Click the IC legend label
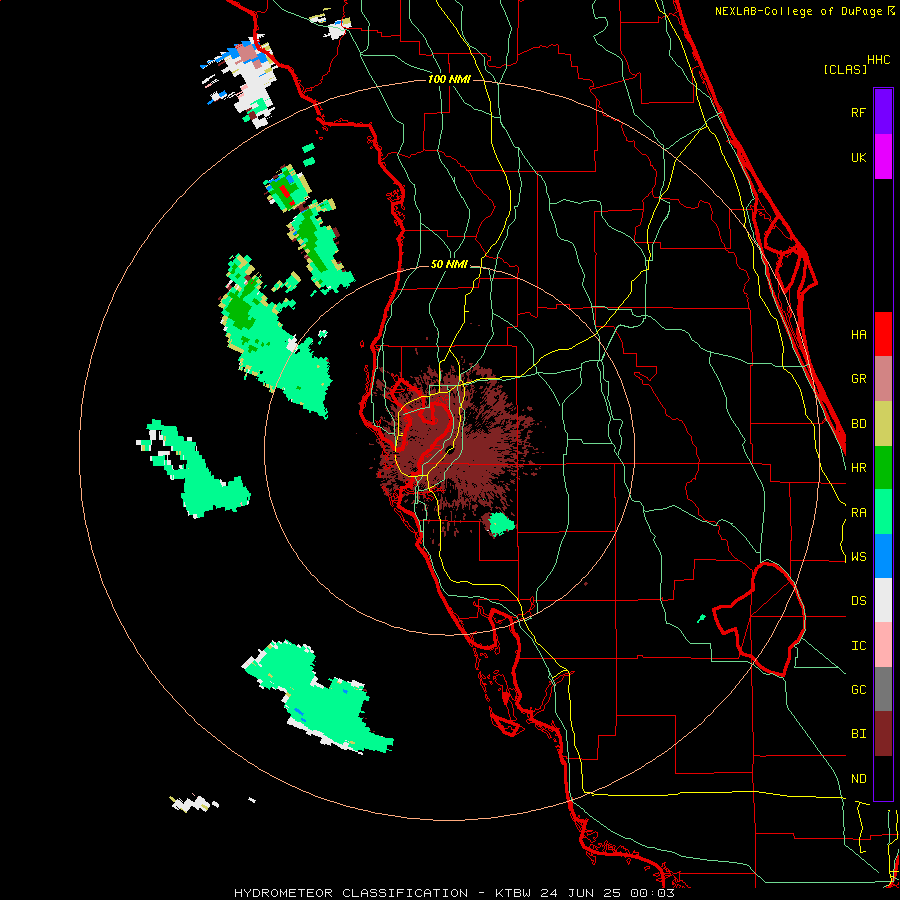 858,646
